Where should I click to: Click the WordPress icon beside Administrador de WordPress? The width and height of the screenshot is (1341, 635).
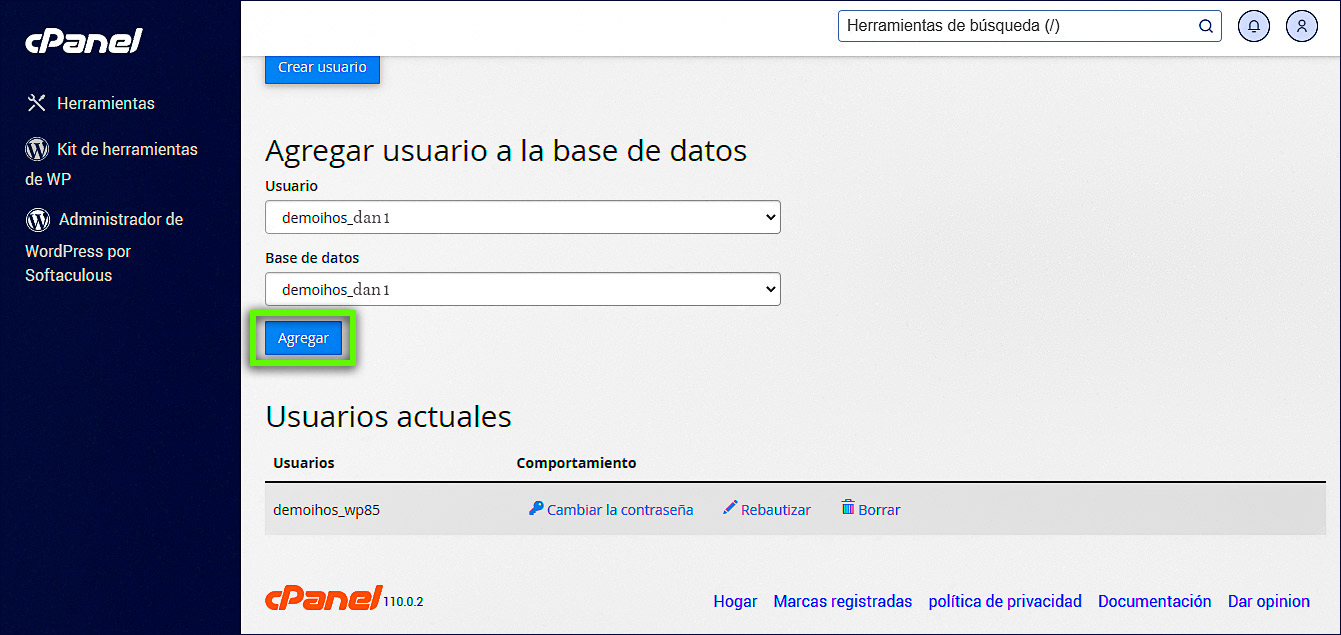pos(37,220)
